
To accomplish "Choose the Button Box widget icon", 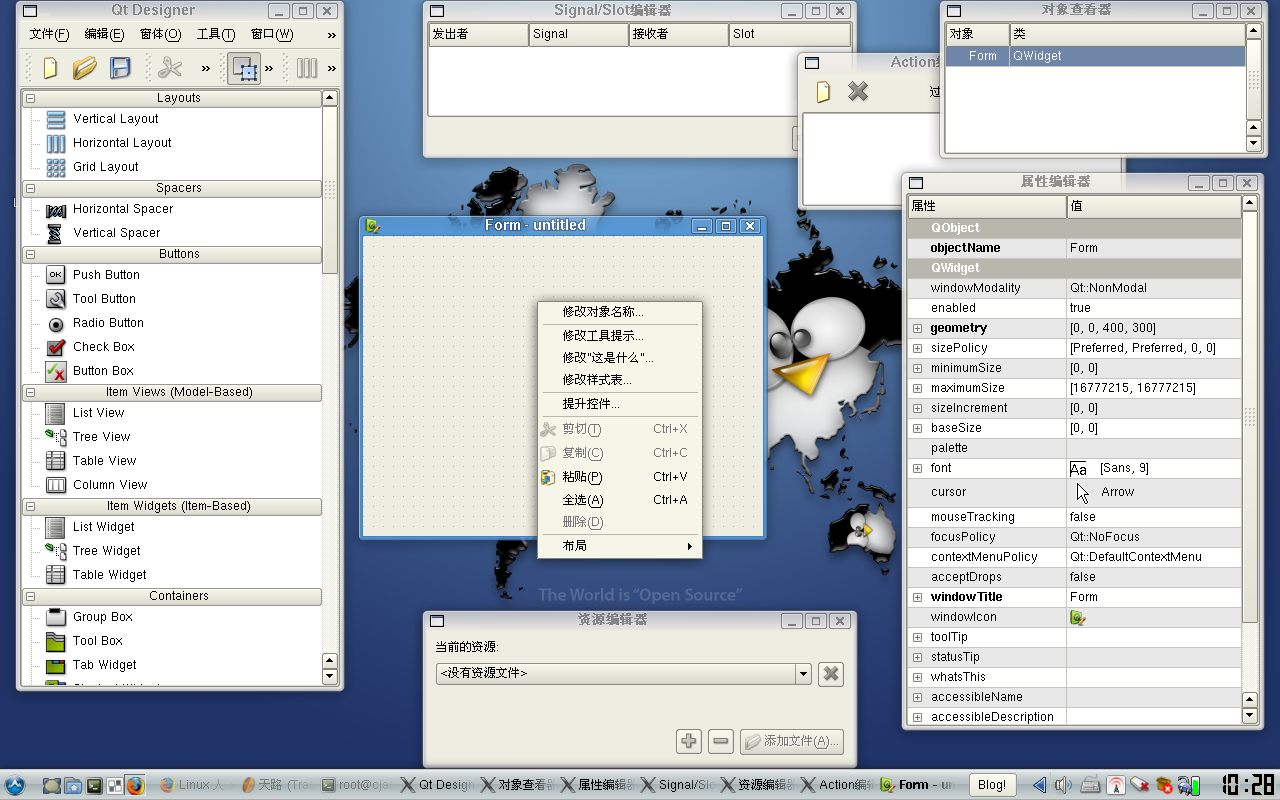I will click(x=56, y=371).
